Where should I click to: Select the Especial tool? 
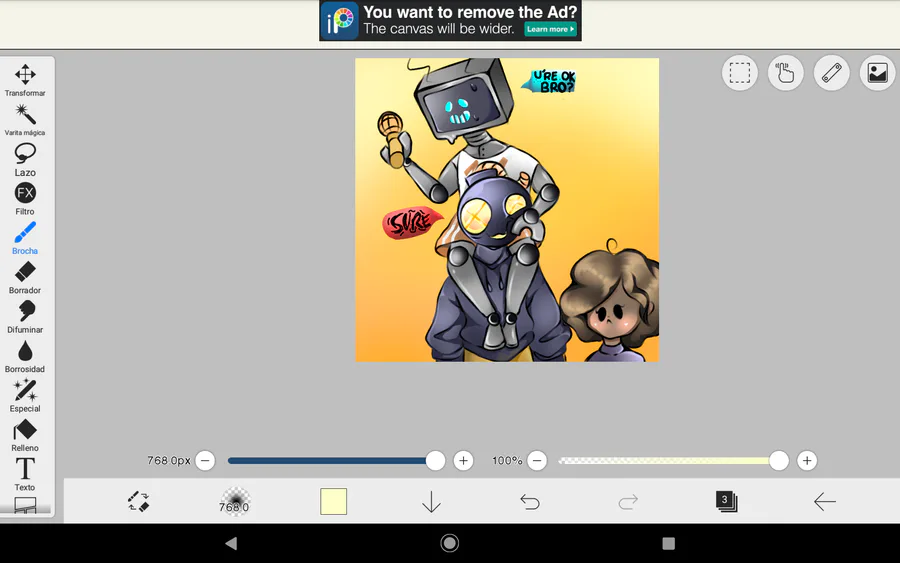point(25,396)
